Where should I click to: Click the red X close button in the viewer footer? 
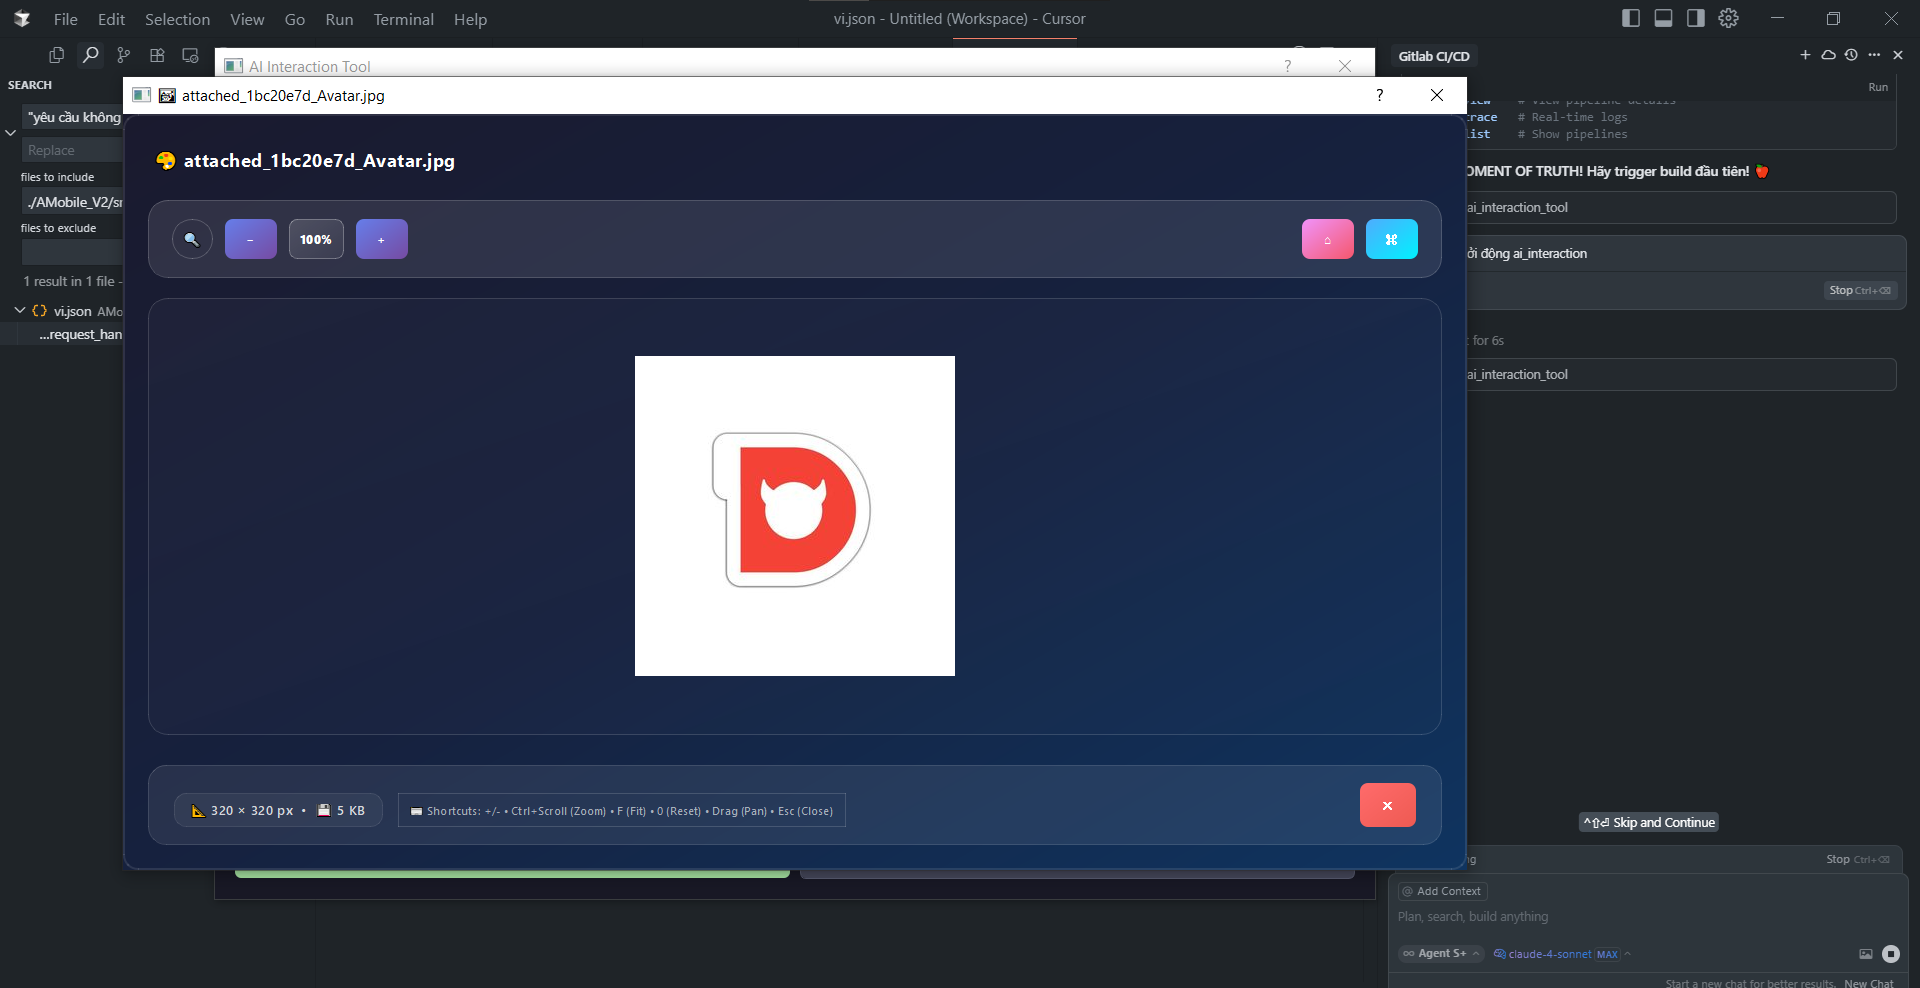(x=1388, y=805)
